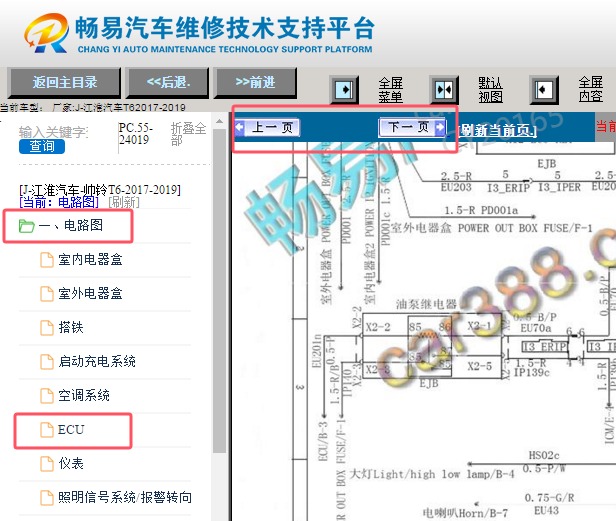
Task: Click document icon next to 照明信号系统
Action: tap(47, 498)
